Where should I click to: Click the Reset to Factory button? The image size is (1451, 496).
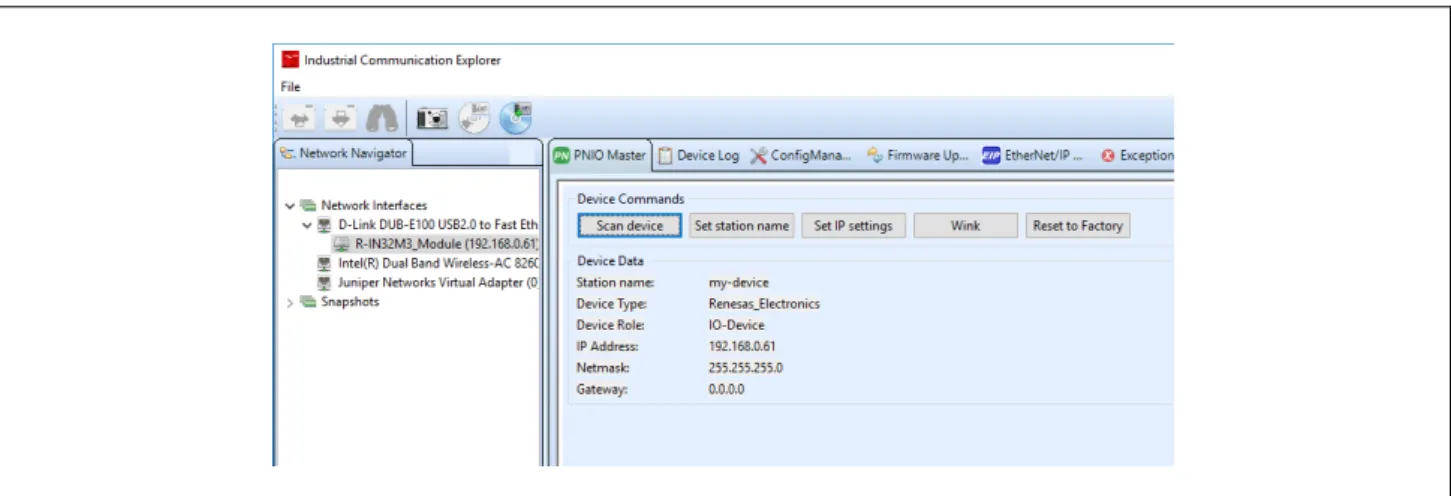(1077, 226)
